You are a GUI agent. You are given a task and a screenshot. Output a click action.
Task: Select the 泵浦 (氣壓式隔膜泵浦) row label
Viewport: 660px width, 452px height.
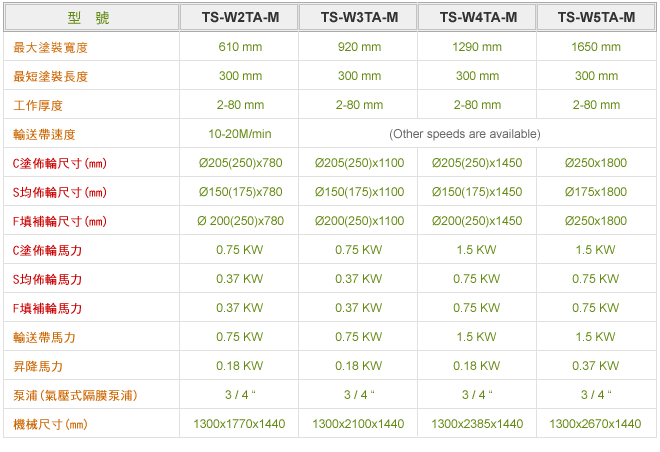pos(75,396)
